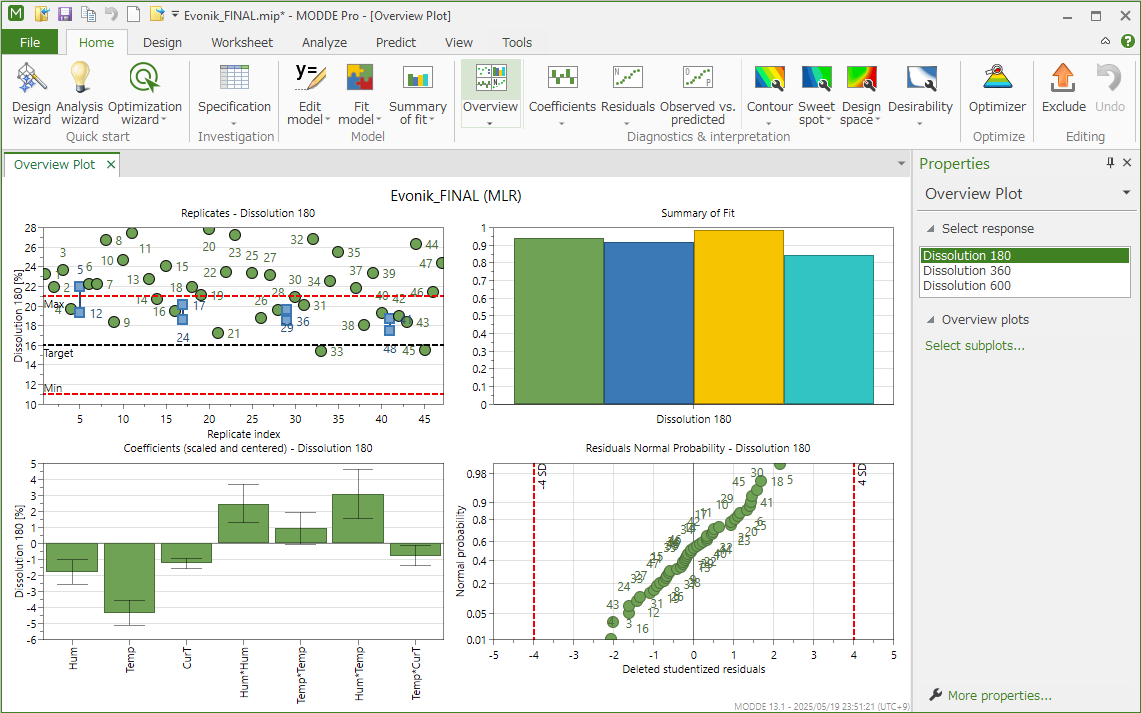Click the Sweet spot plot icon

pos(816,78)
